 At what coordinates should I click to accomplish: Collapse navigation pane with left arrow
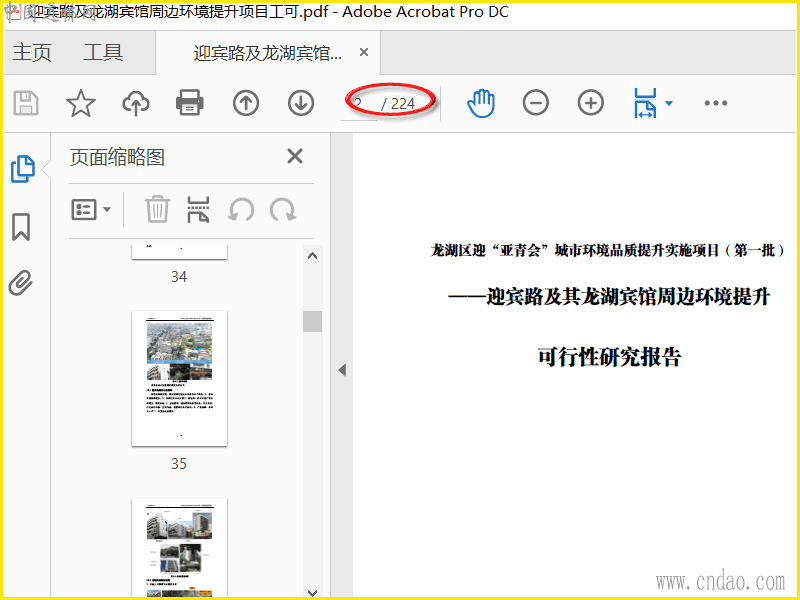[342, 370]
